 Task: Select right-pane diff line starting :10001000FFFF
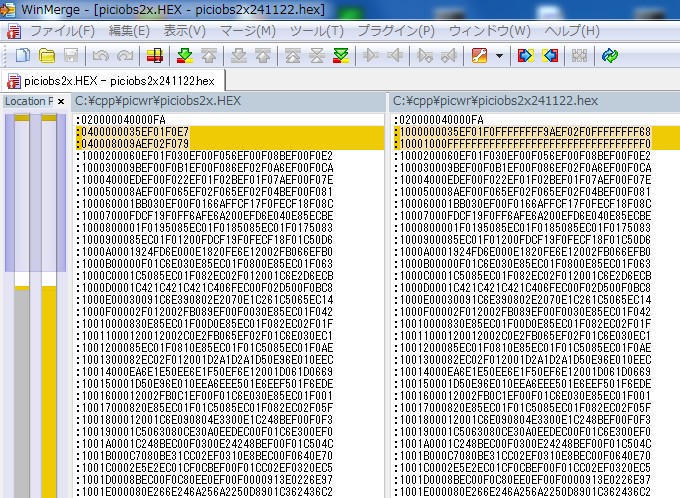[x=536, y=143]
